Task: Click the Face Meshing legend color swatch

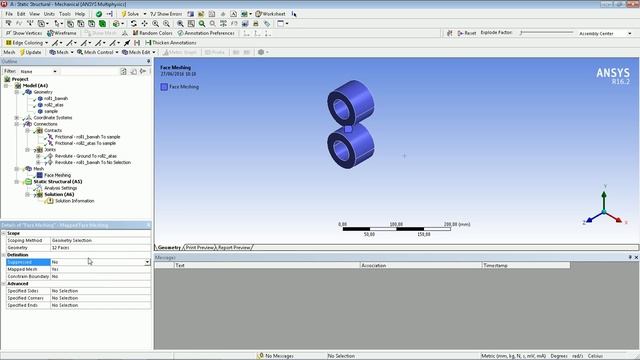Action: [164, 87]
